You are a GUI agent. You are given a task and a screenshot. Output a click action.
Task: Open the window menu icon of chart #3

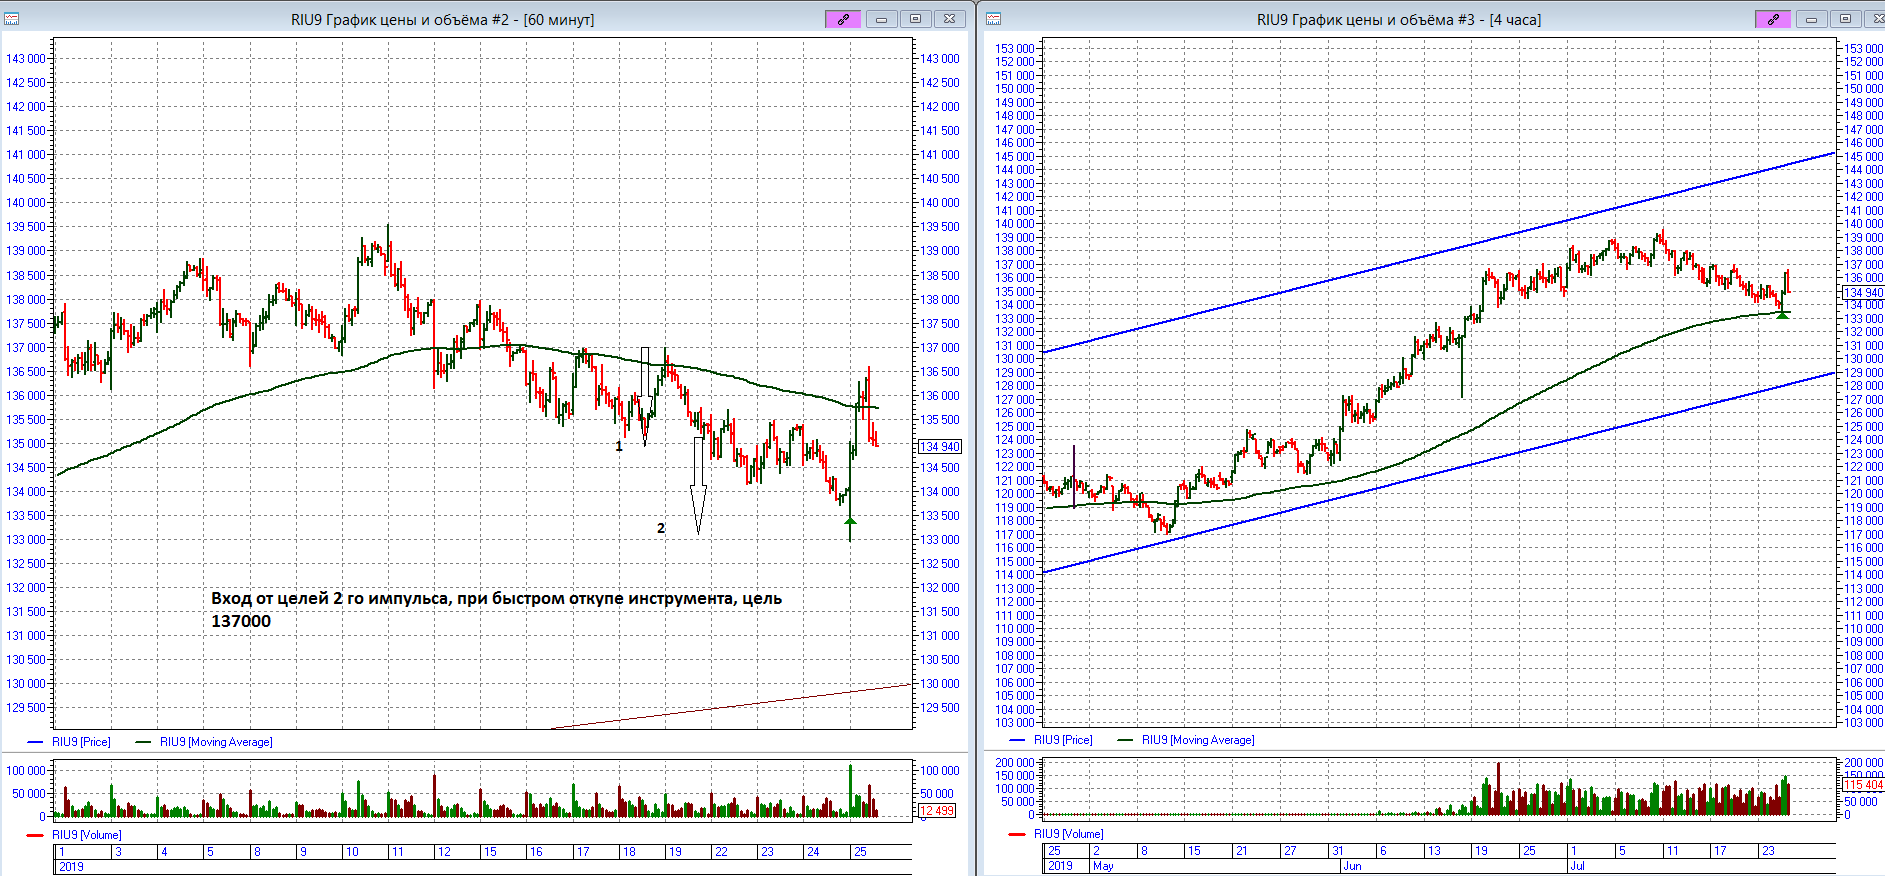pos(993,19)
